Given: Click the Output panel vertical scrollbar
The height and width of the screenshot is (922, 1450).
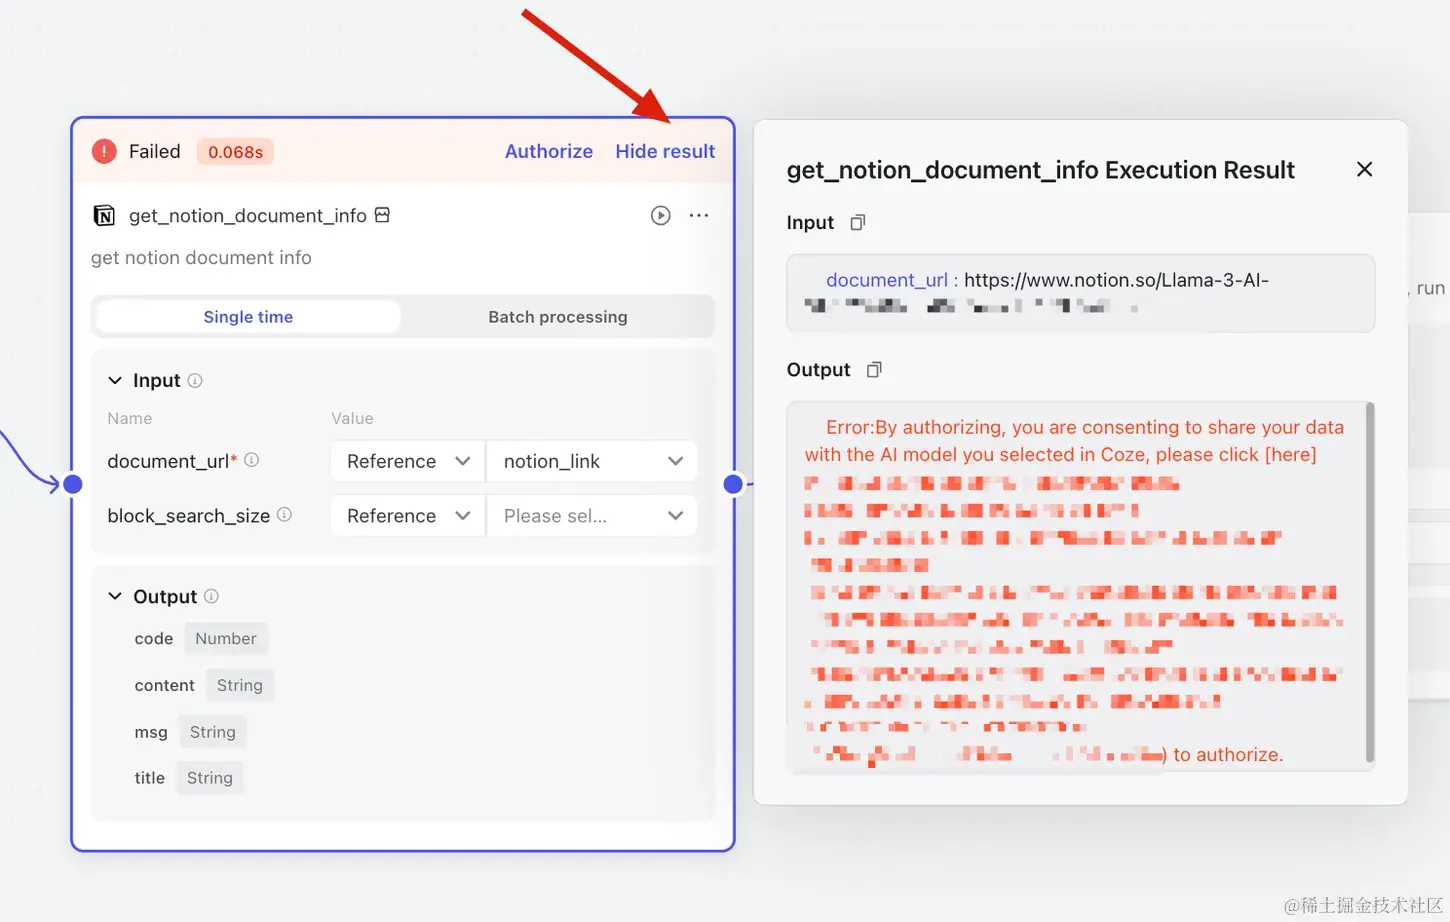Looking at the screenshot, I should point(1370,582).
